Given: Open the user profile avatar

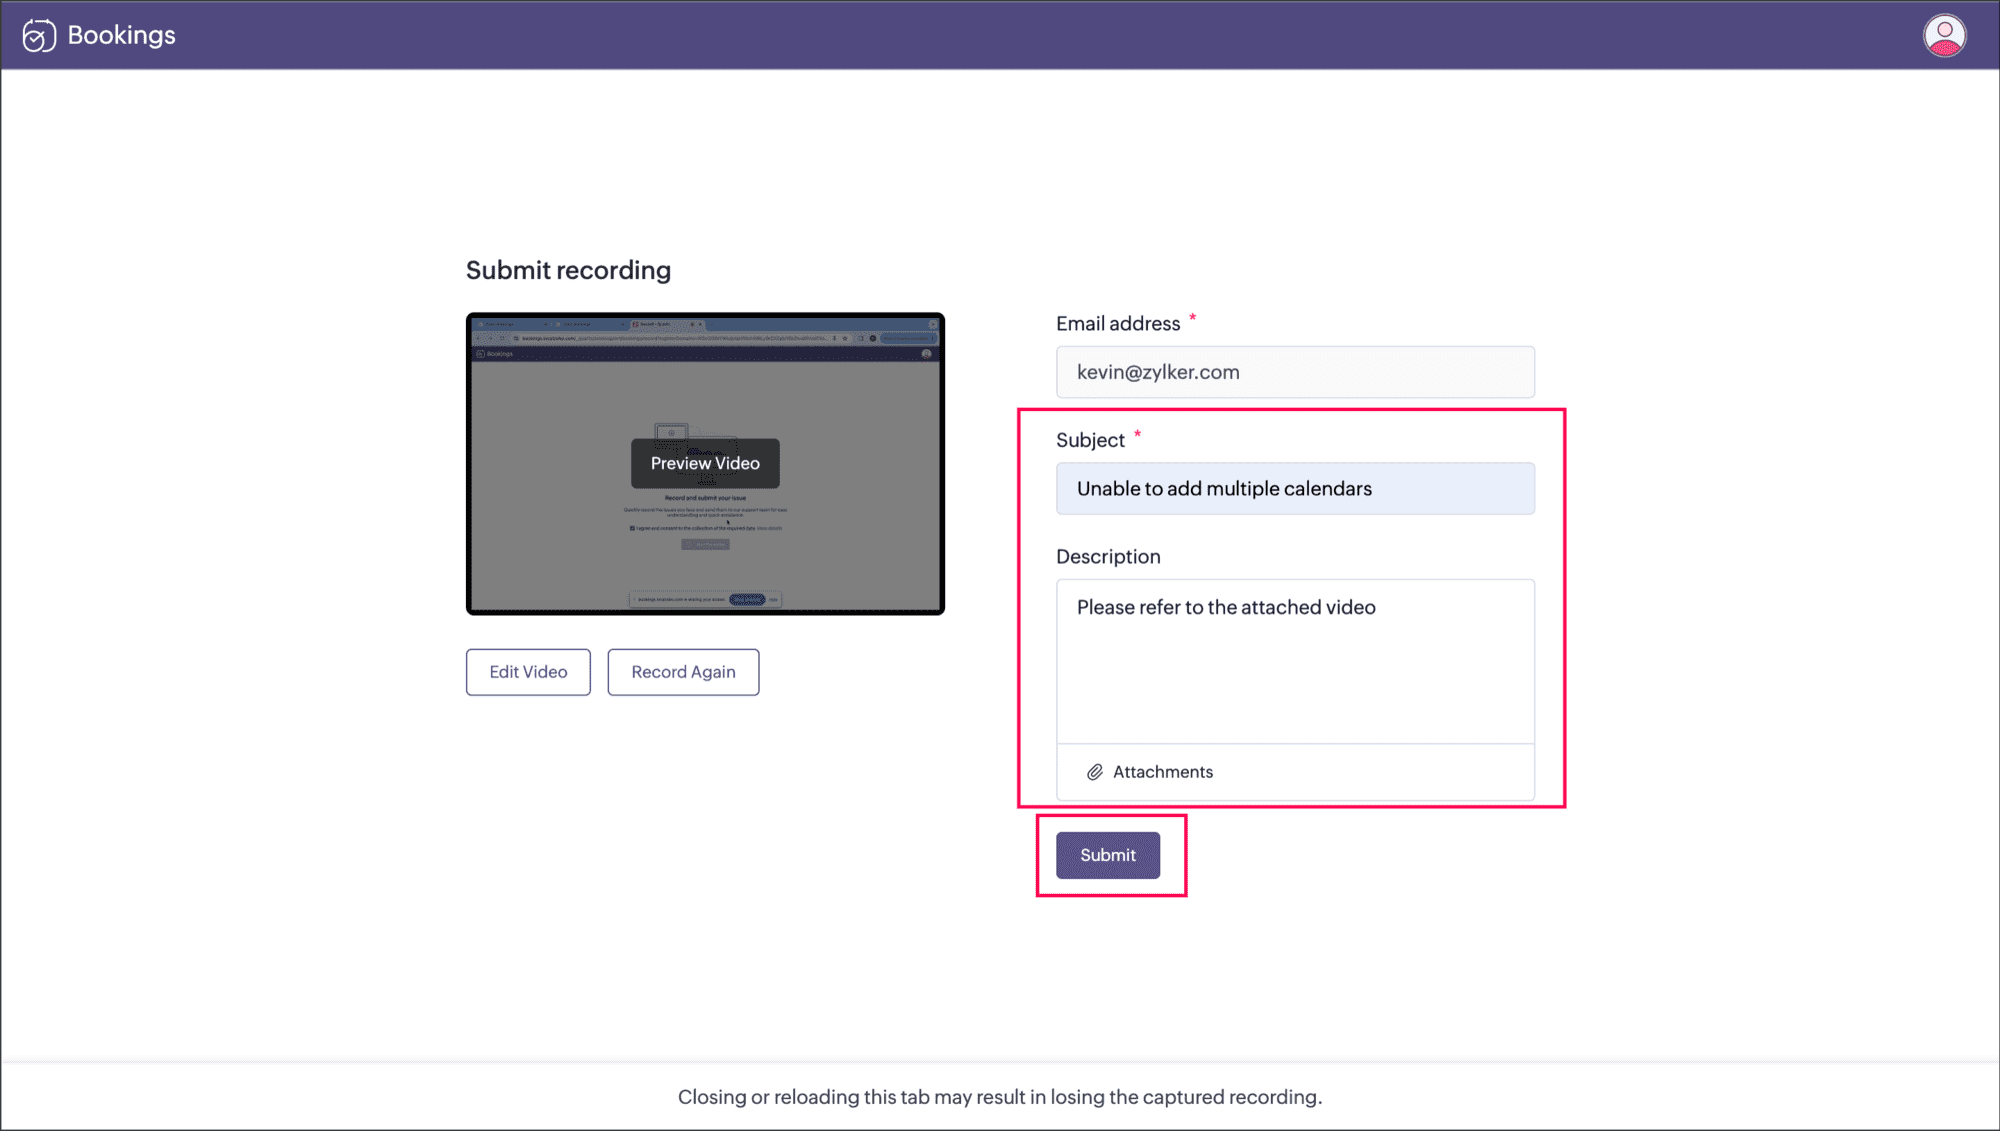Looking at the screenshot, I should pyautogui.click(x=1944, y=36).
